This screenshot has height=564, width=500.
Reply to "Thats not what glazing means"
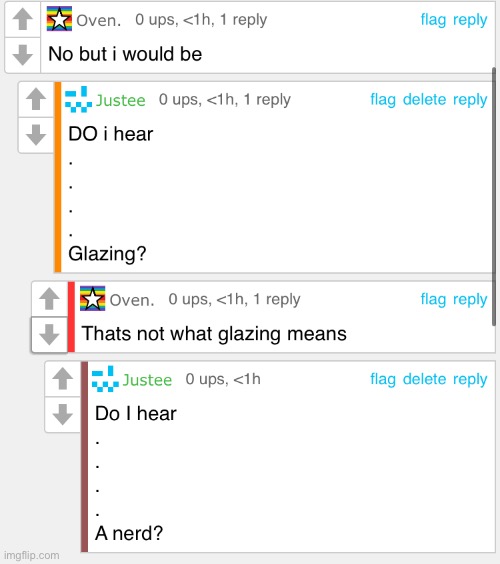pos(470,299)
